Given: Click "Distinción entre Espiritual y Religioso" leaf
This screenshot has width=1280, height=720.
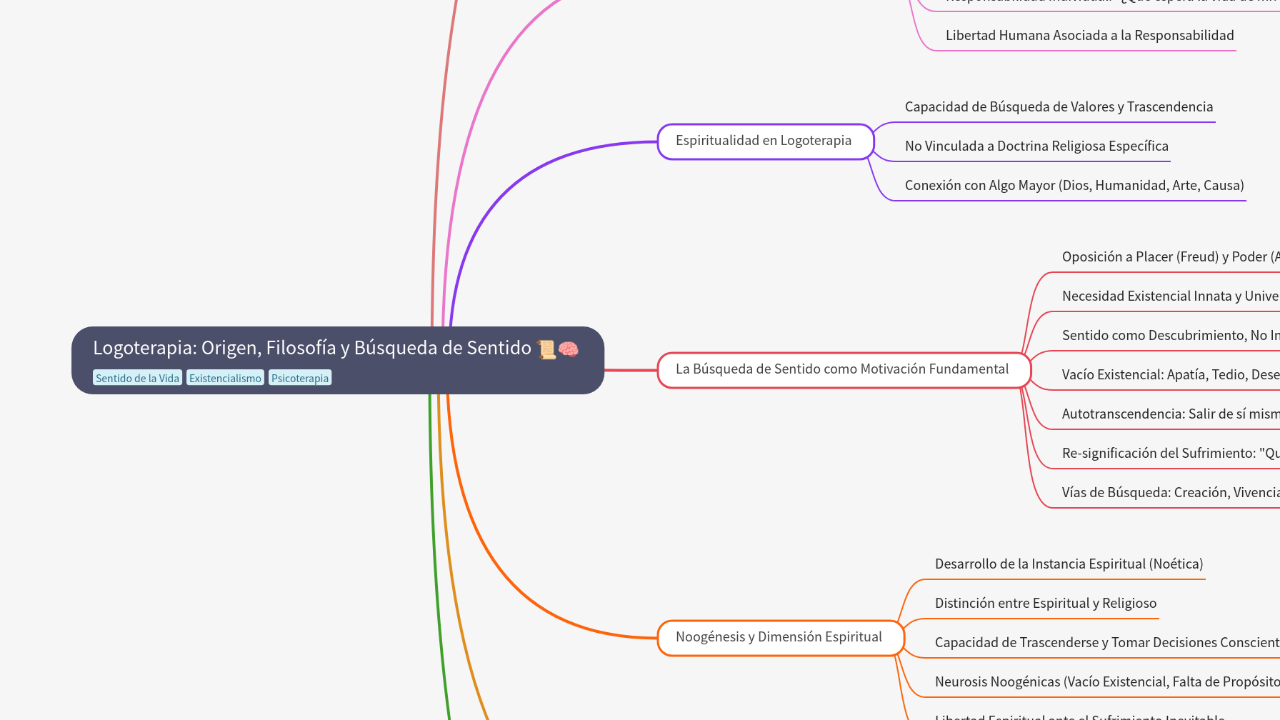Looking at the screenshot, I should [x=1045, y=603].
